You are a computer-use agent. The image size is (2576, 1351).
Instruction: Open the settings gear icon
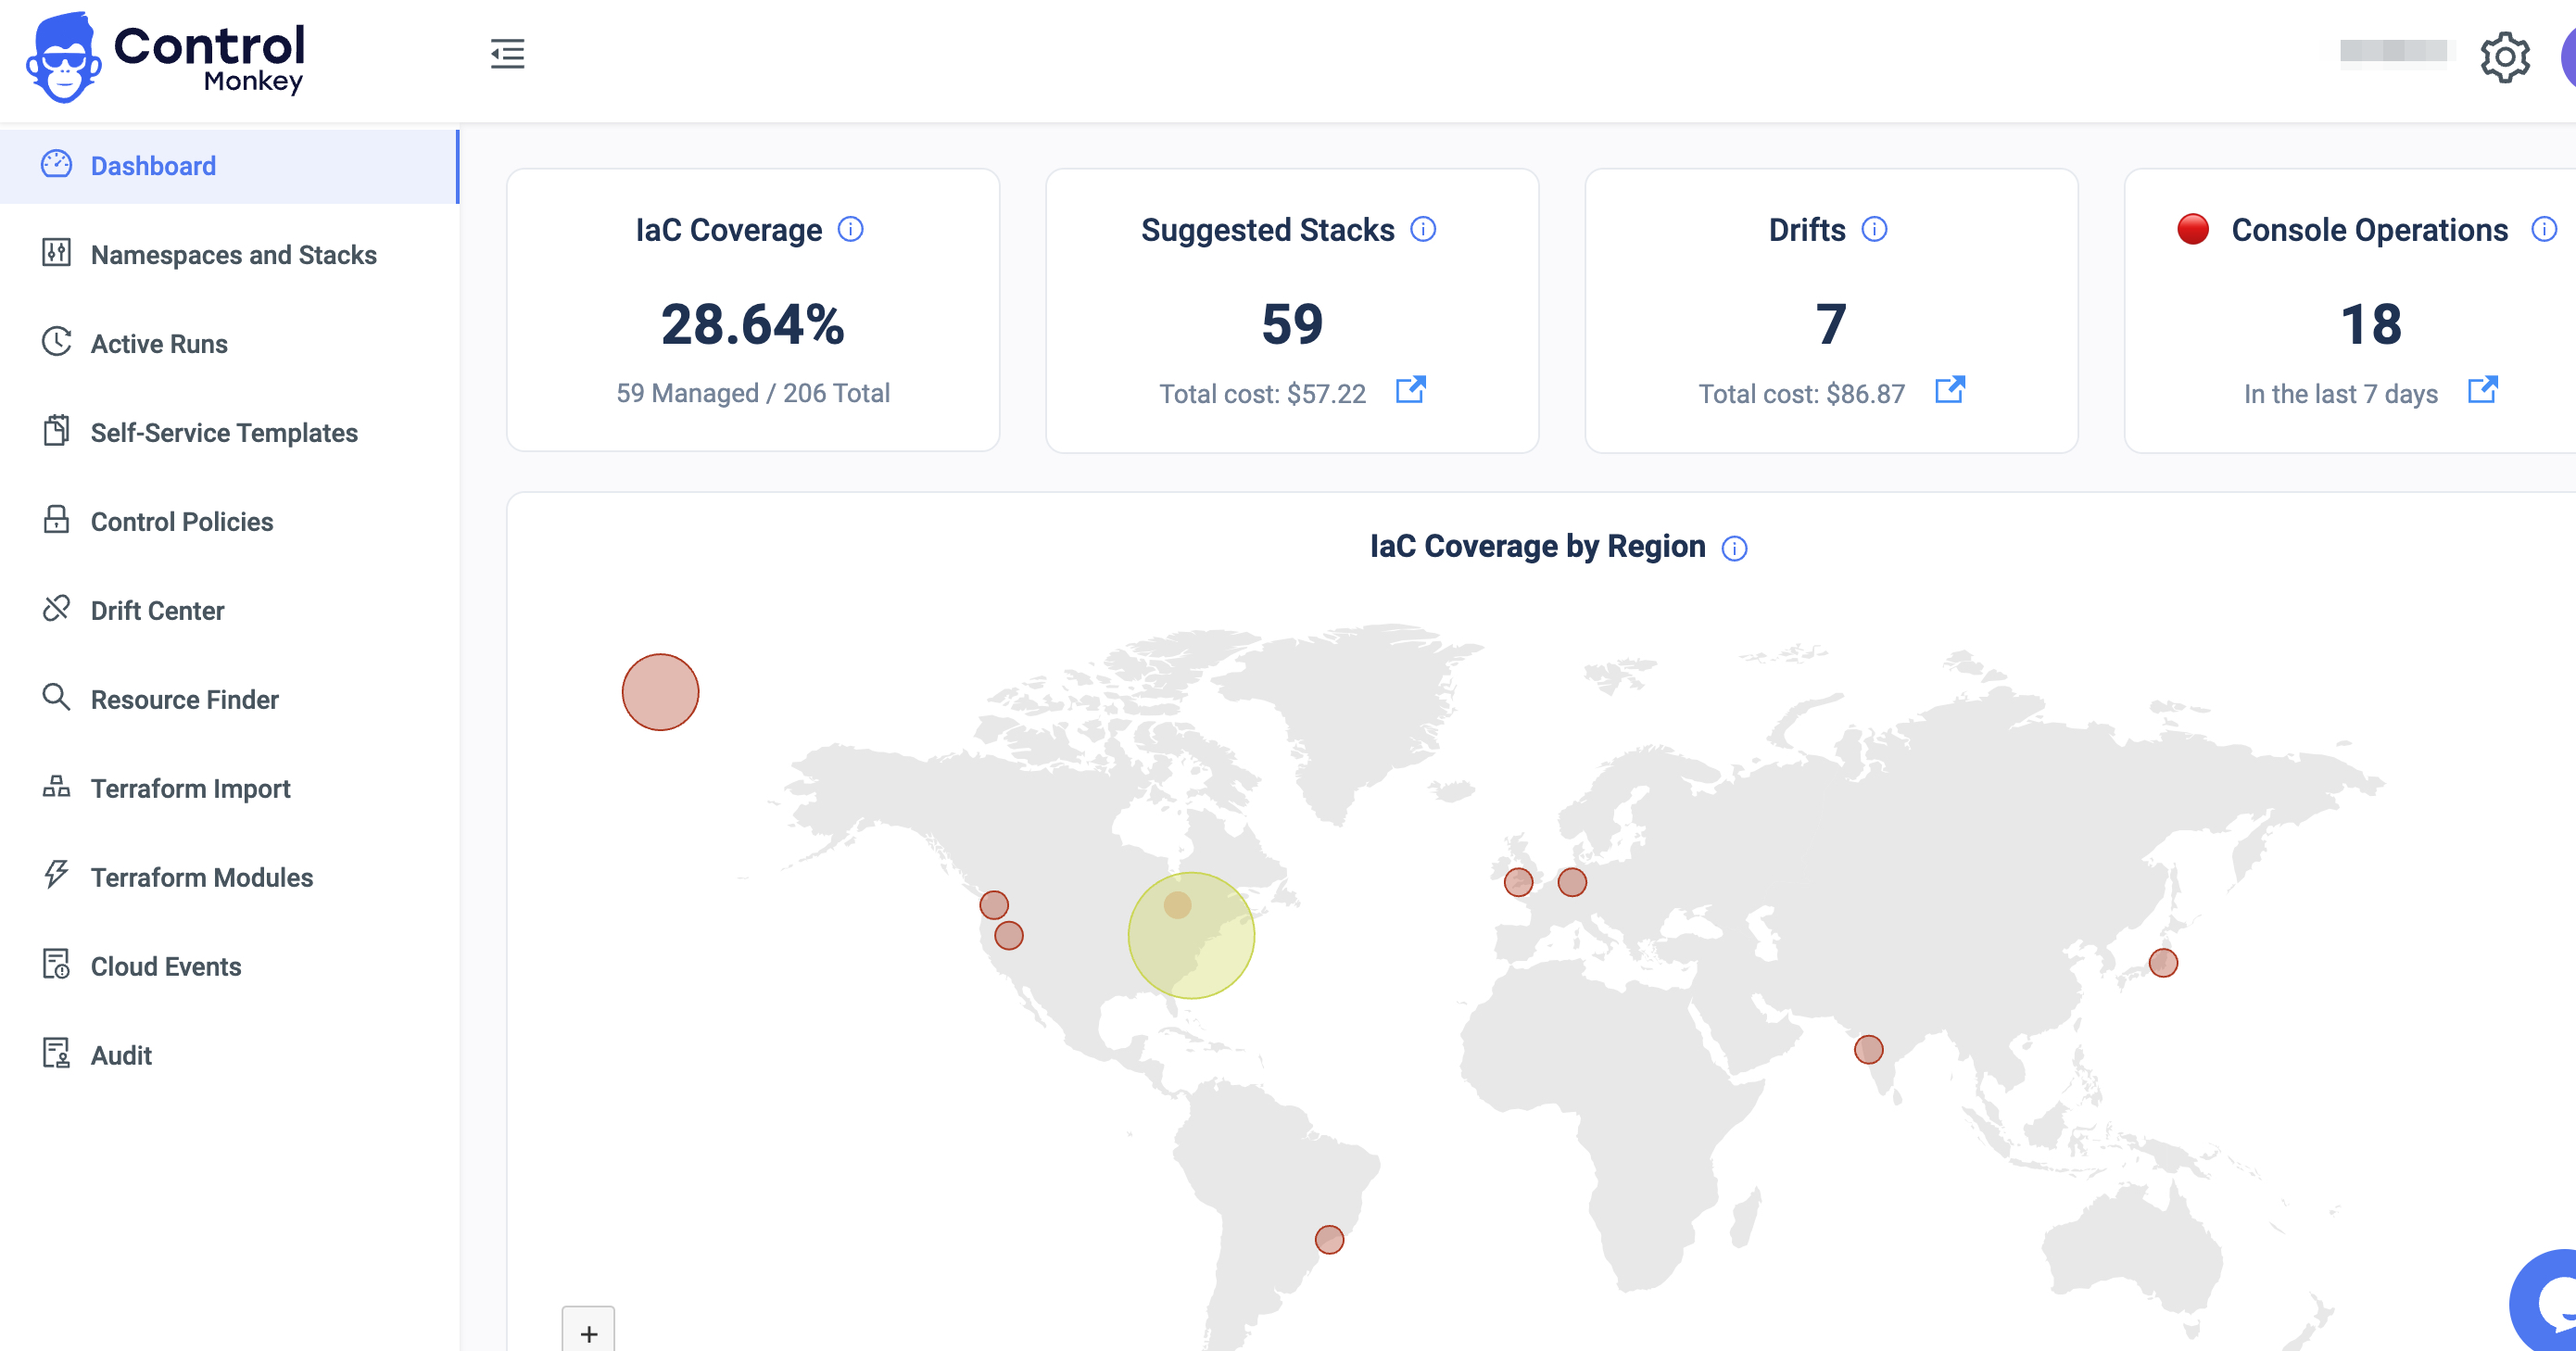click(x=2504, y=57)
